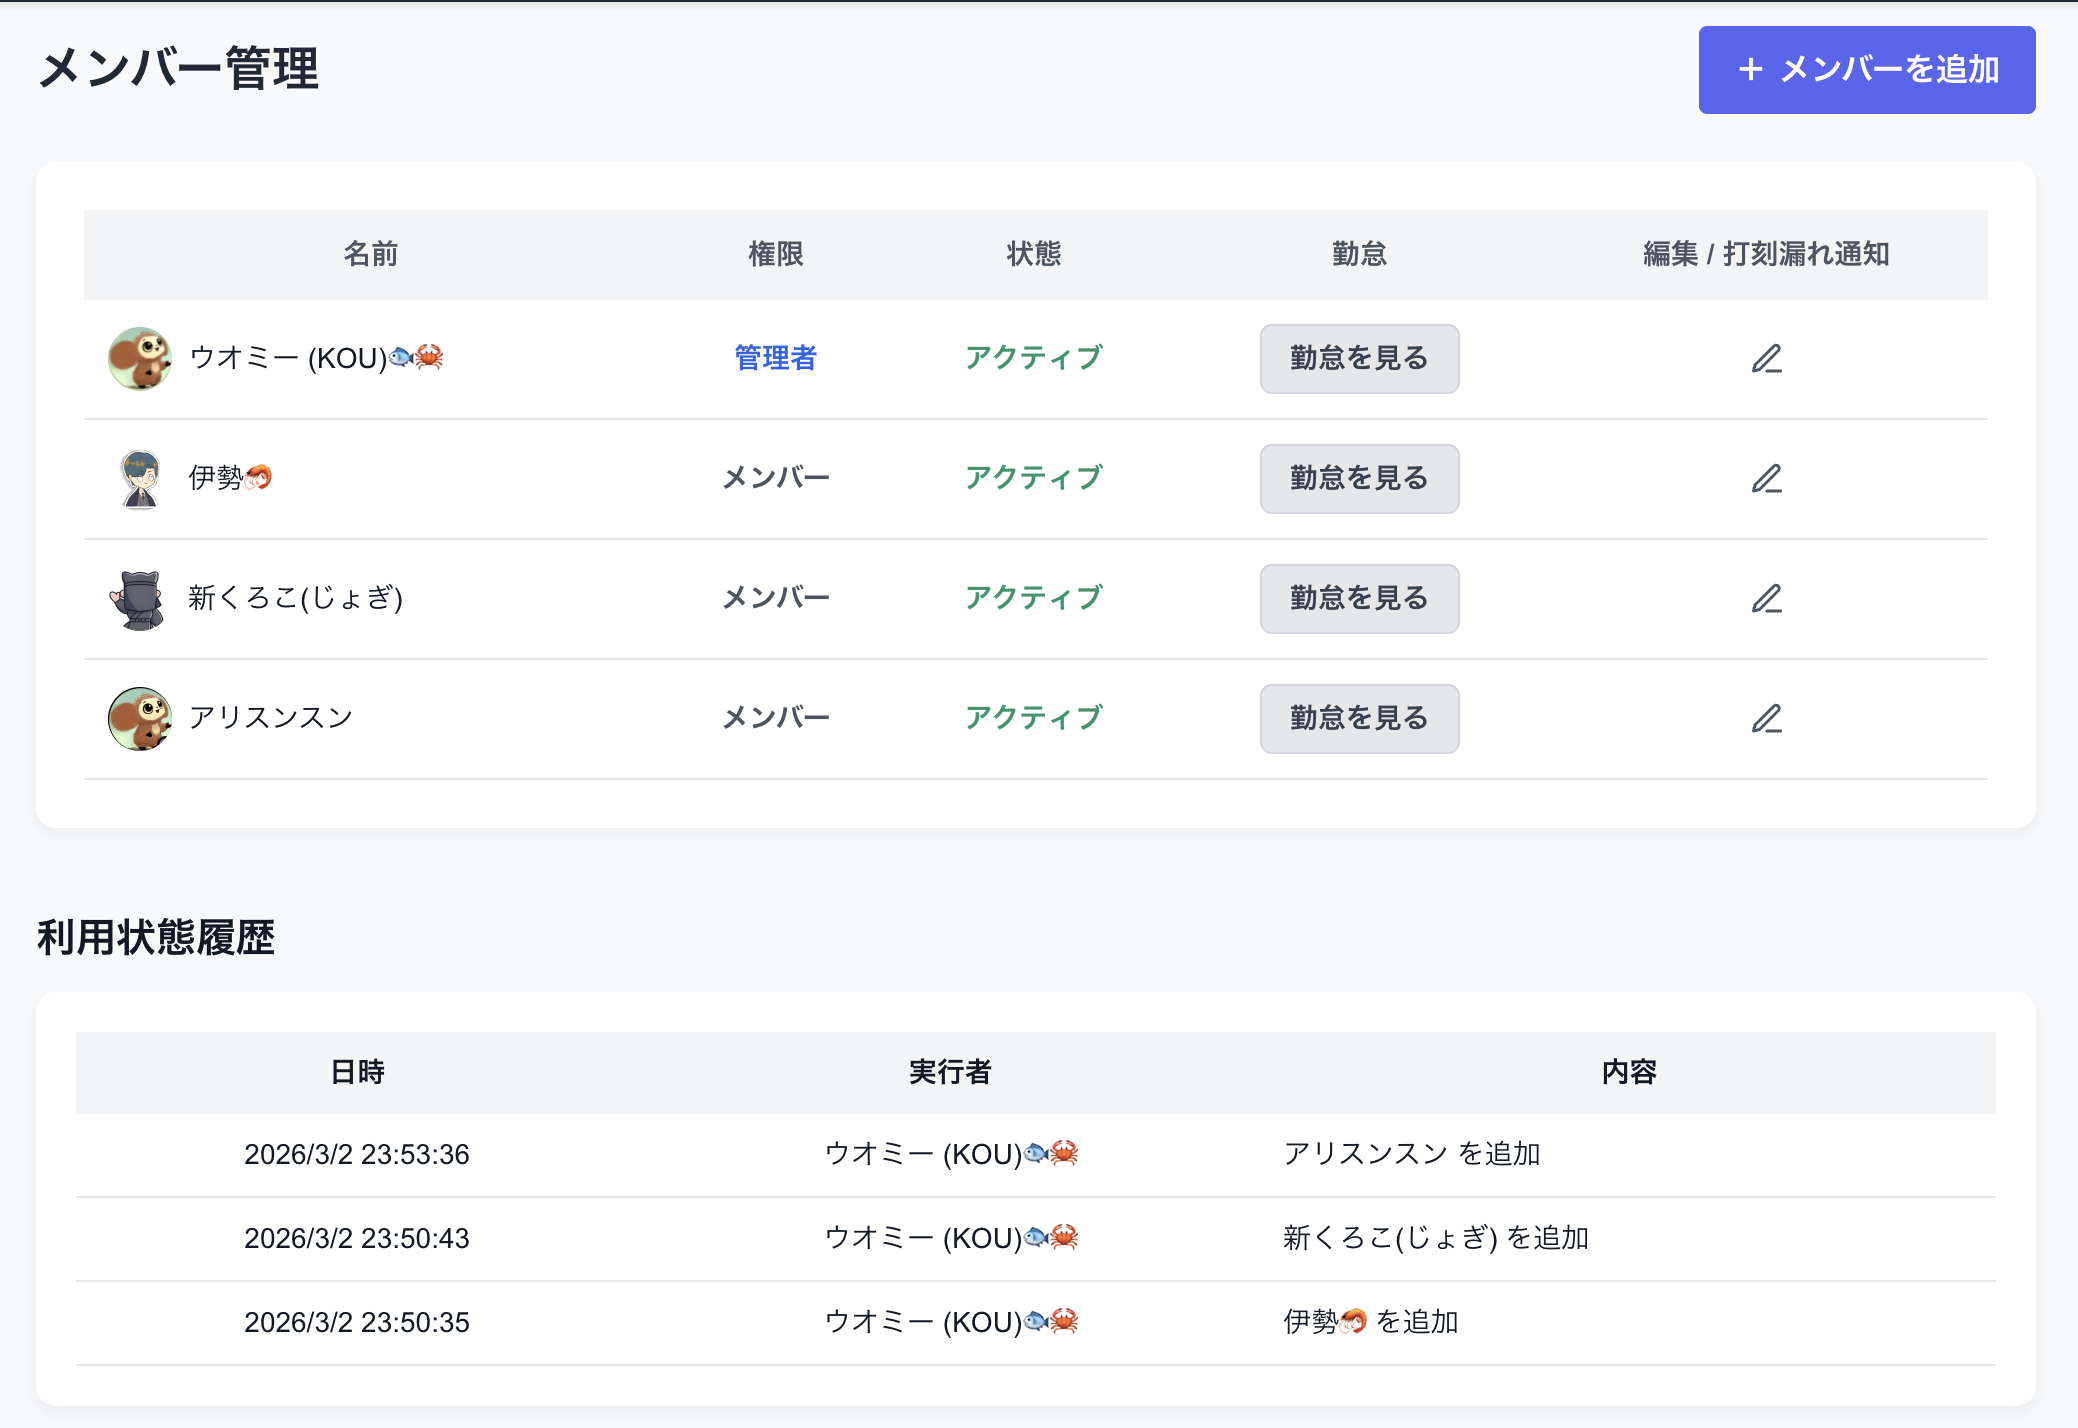Click the 編集 / 打刻漏れ通知 column header
Viewport: 2078px width, 1428px height.
click(1766, 254)
